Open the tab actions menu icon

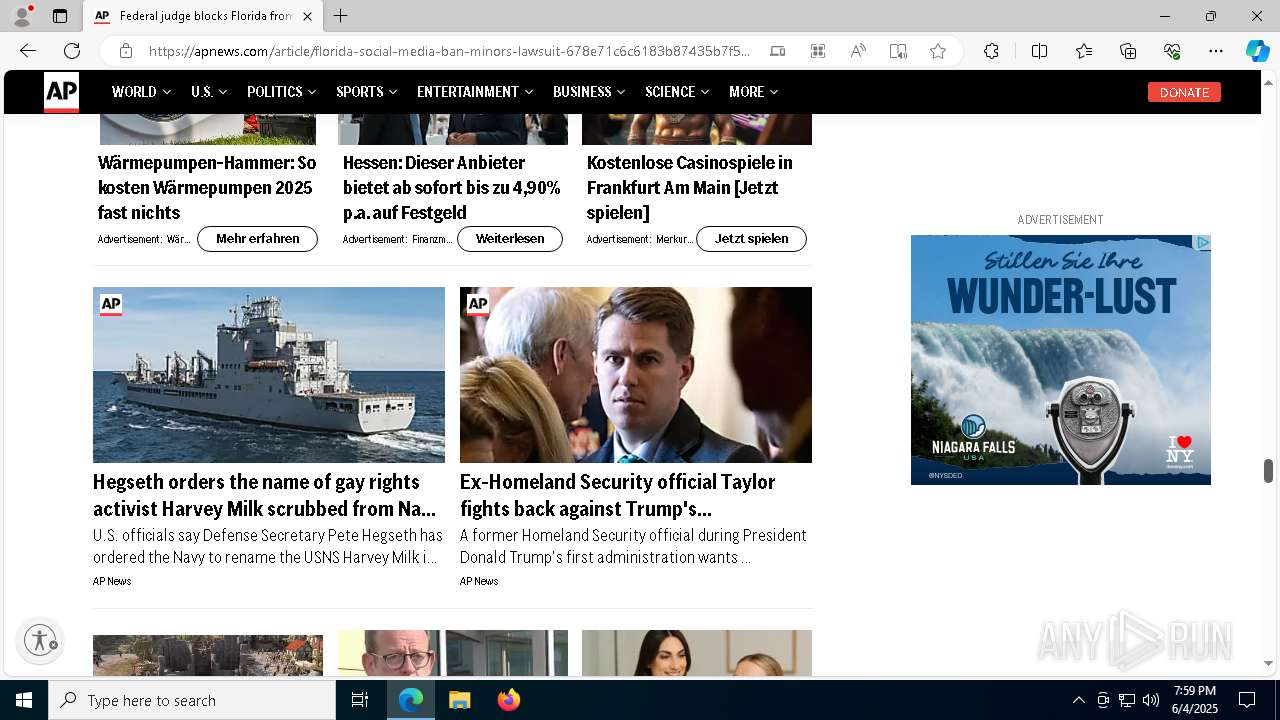60,16
